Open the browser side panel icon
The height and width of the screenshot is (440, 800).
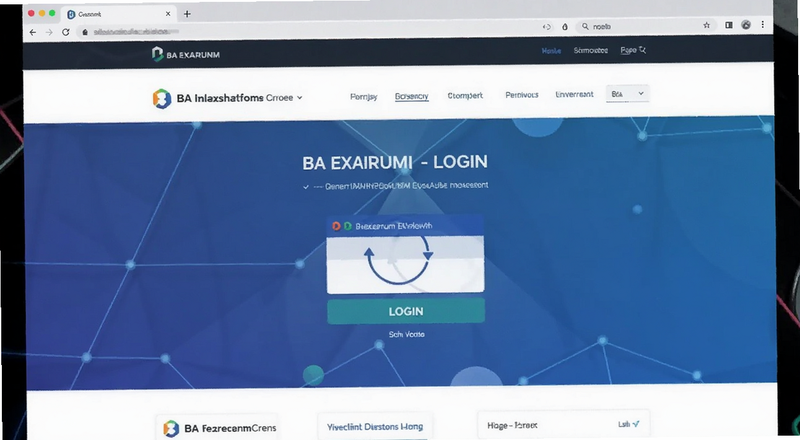point(729,25)
